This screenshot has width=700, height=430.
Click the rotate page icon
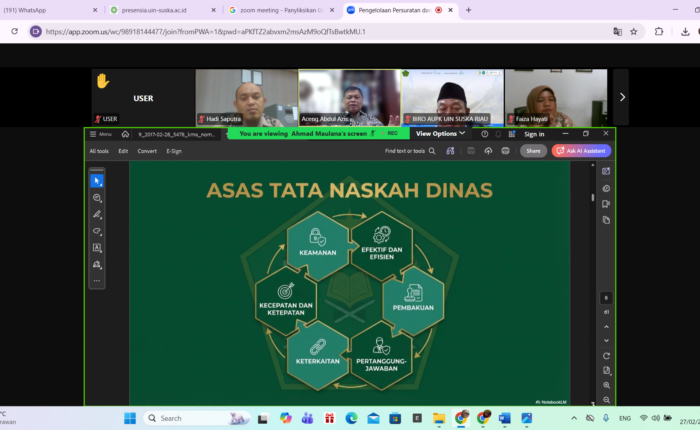coord(607,356)
